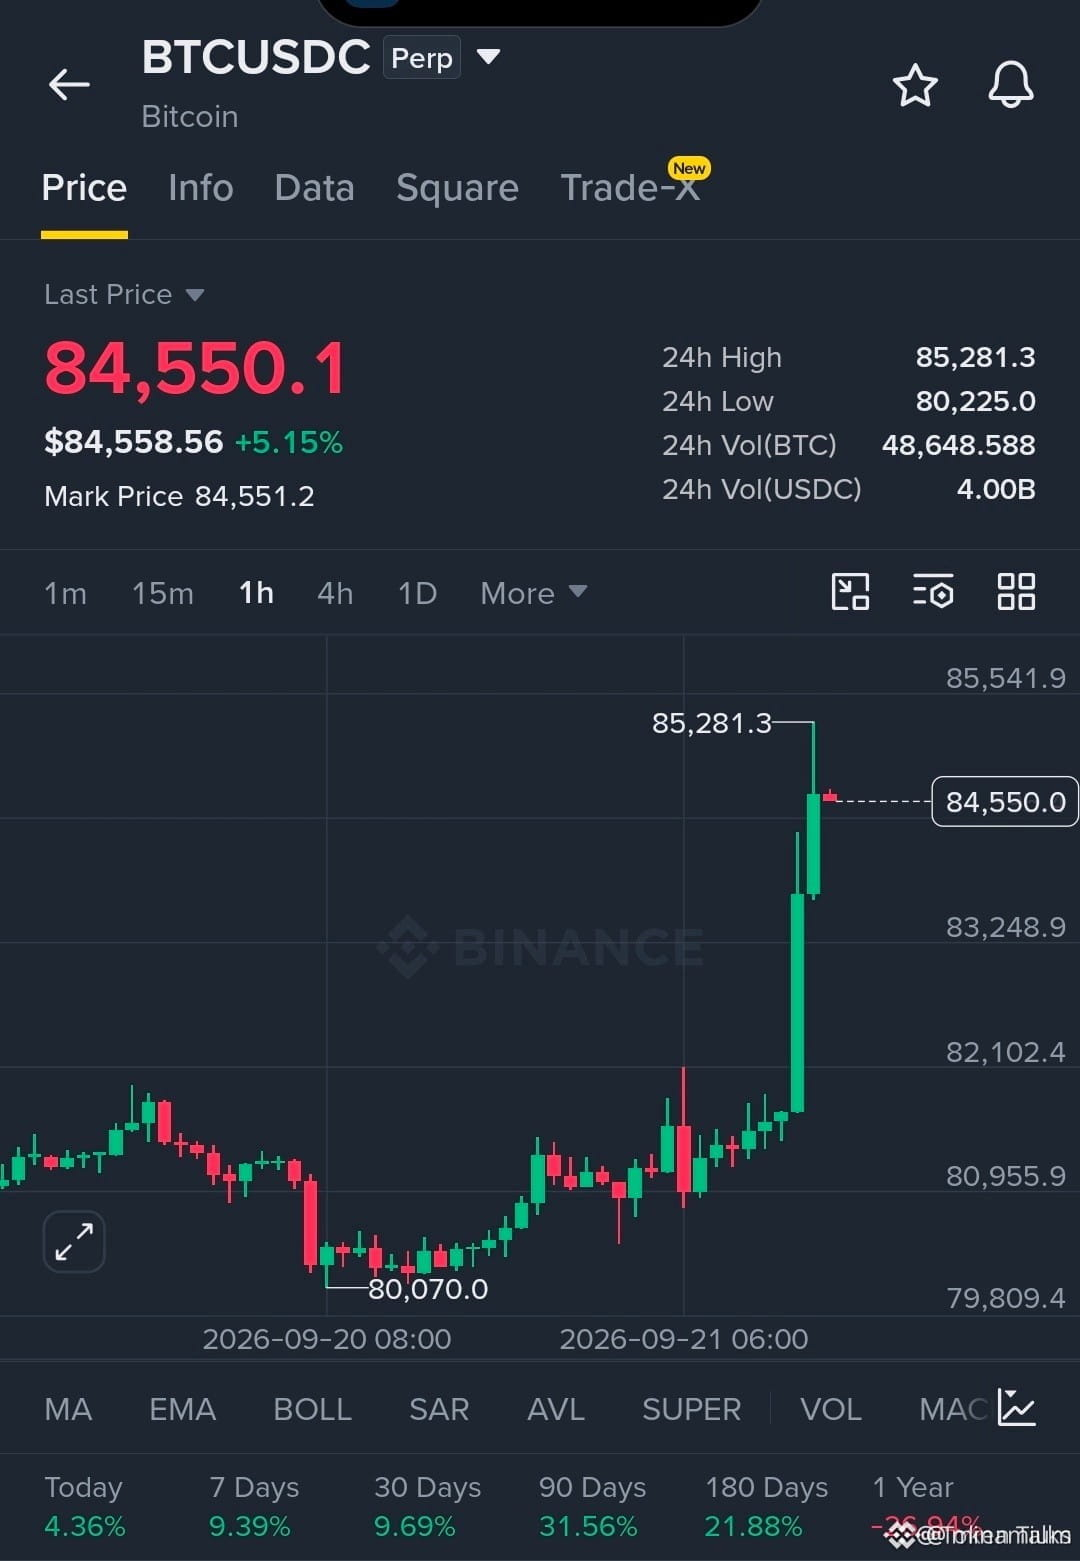Toggle the MA indicator
The image size is (1080, 1561).
click(x=68, y=1409)
